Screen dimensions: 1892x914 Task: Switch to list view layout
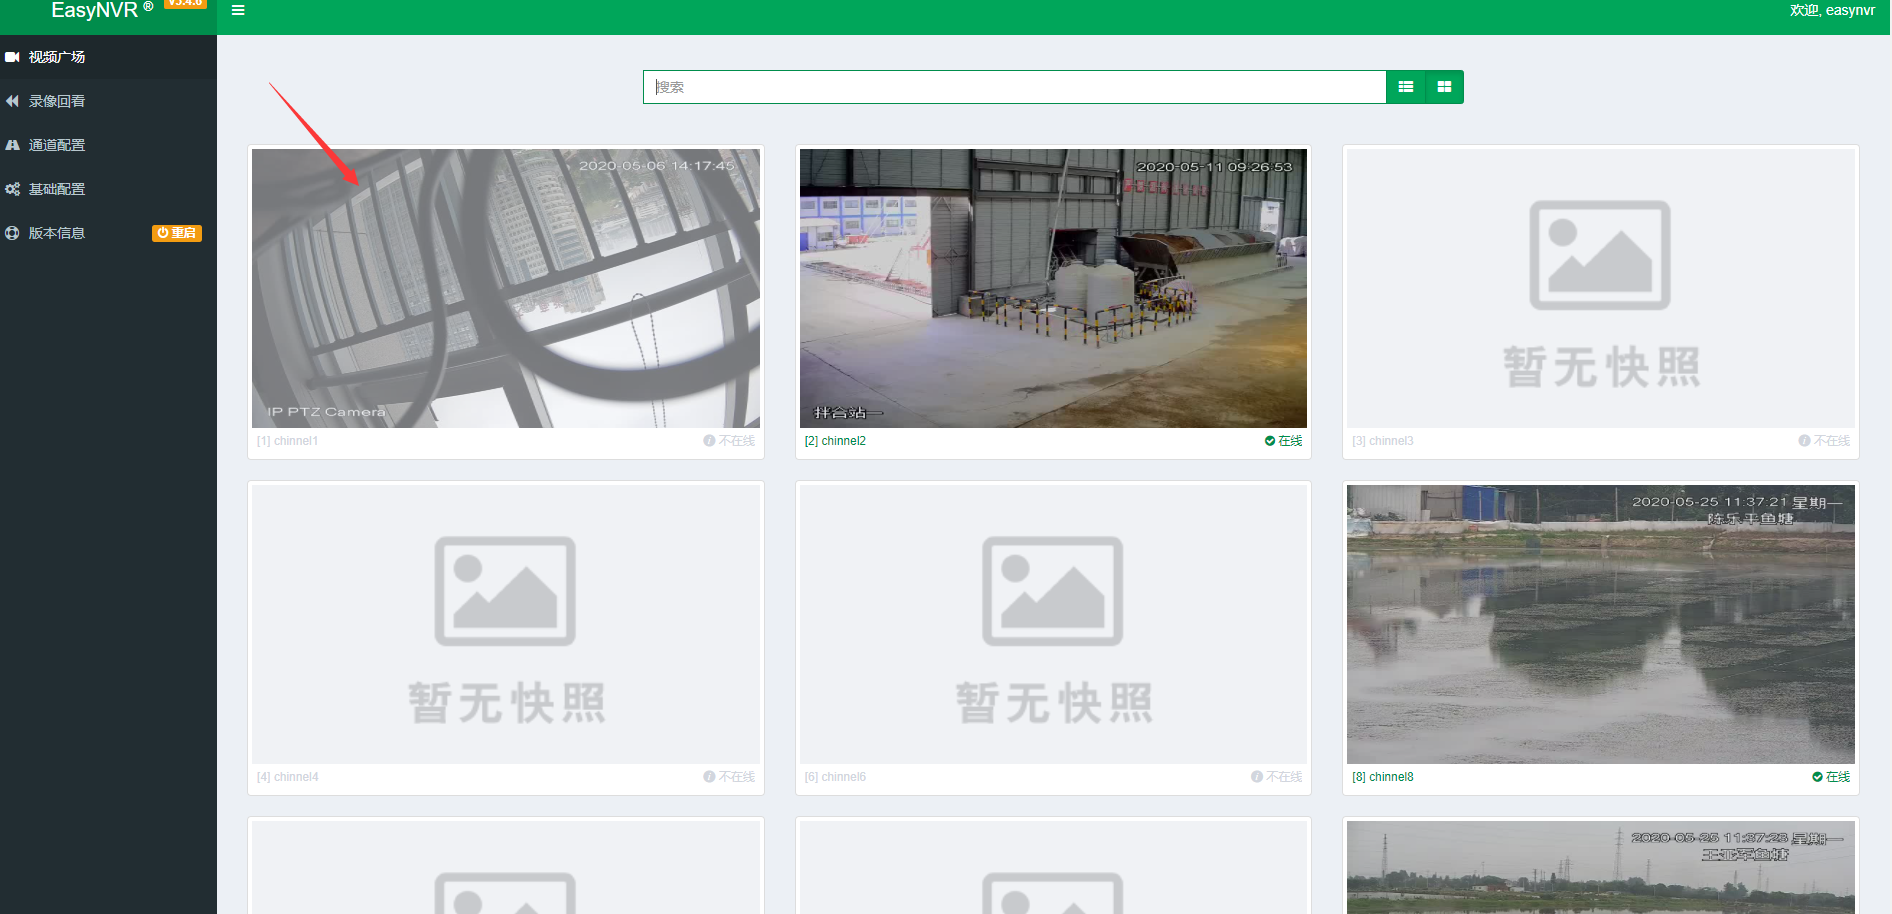pyautogui.click(x=1405, y=87)
